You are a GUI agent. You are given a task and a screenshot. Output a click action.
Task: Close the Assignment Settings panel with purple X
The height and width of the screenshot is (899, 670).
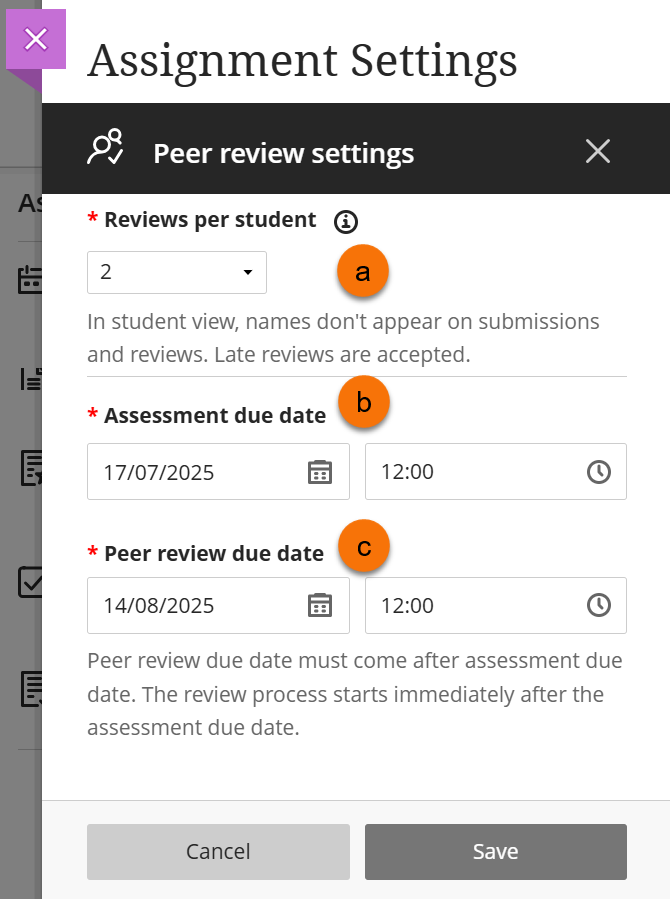click(36, 40)
